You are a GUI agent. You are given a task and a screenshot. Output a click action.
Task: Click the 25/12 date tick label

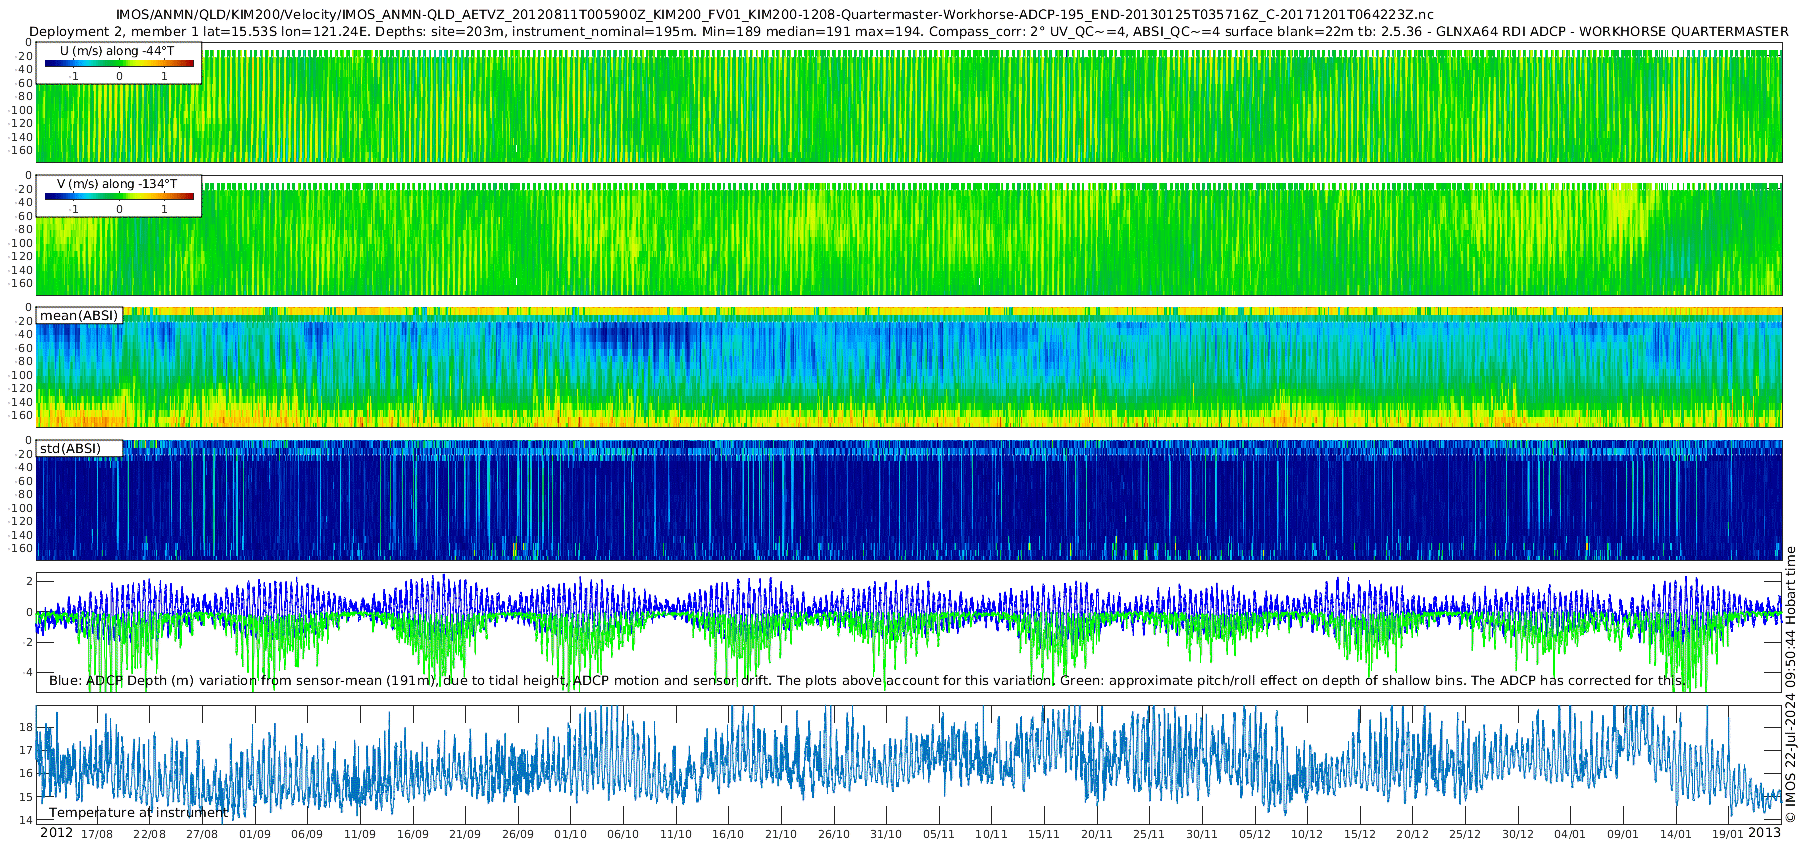click(x=1465, y=834)
